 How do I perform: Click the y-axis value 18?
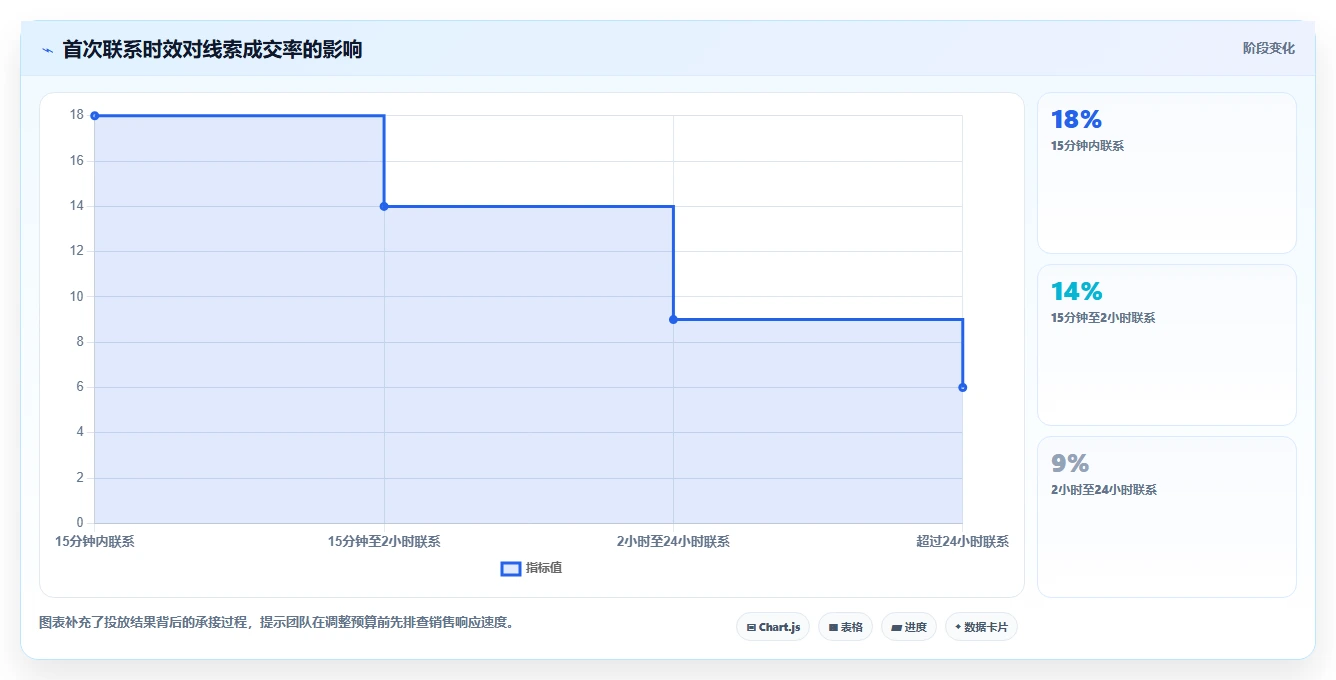(x=77, y=115)
